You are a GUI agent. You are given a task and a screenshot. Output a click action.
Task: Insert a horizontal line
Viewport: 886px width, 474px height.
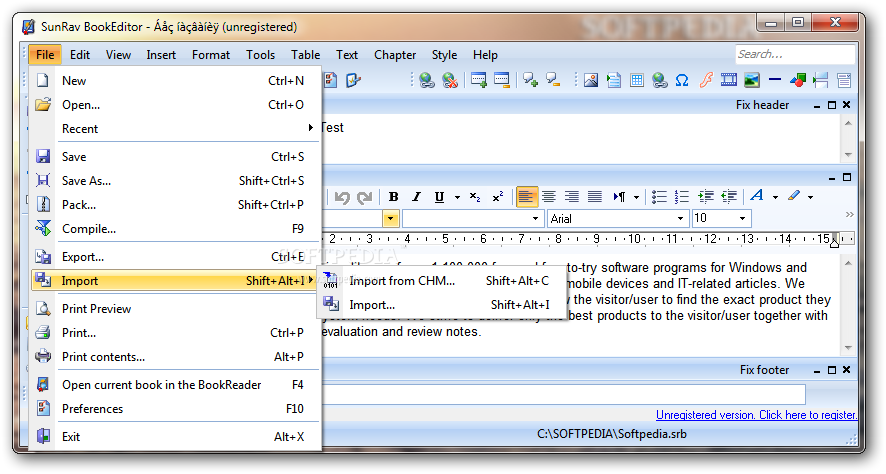point(775,80)
